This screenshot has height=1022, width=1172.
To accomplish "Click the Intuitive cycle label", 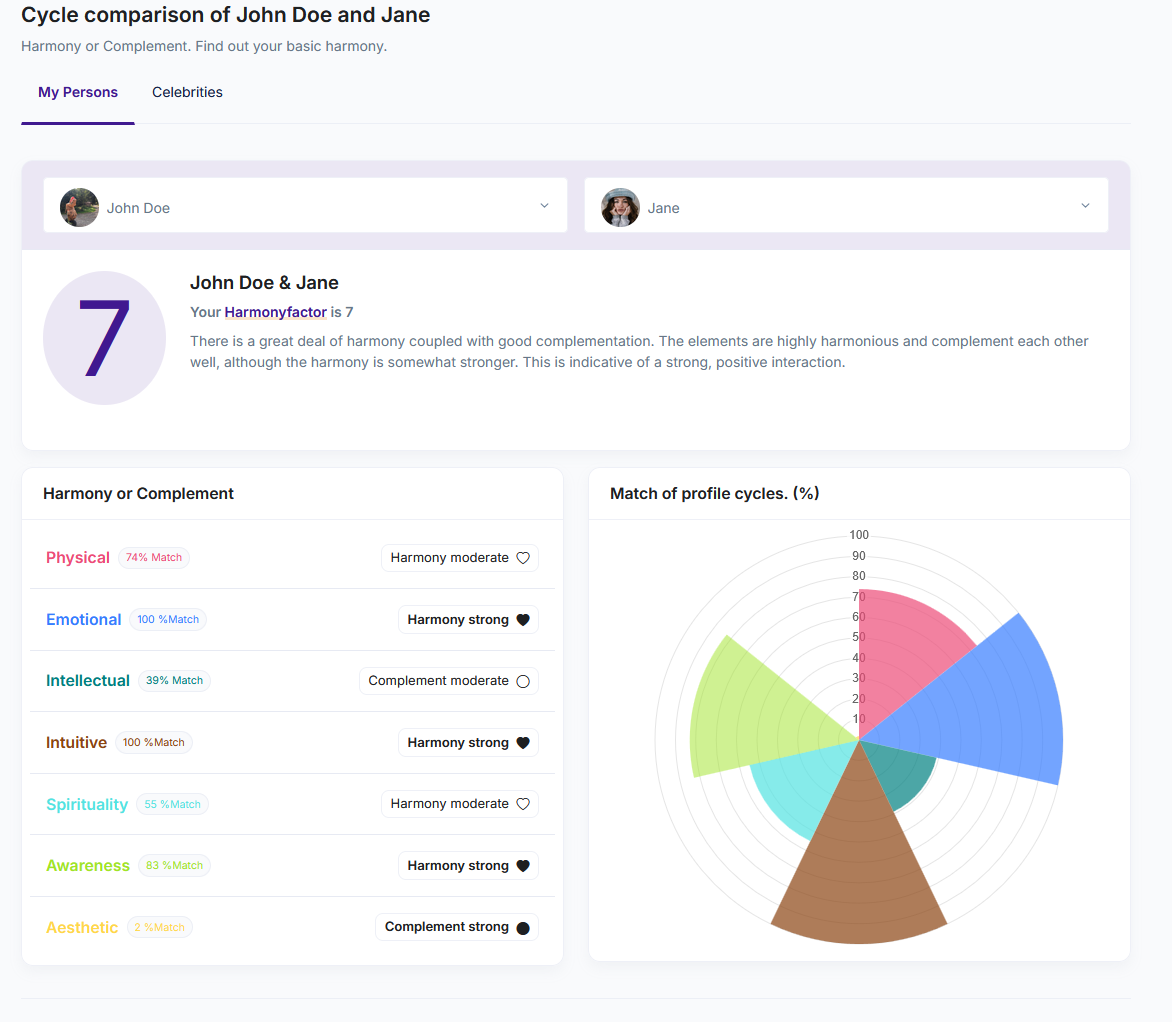I will point(76,742).
